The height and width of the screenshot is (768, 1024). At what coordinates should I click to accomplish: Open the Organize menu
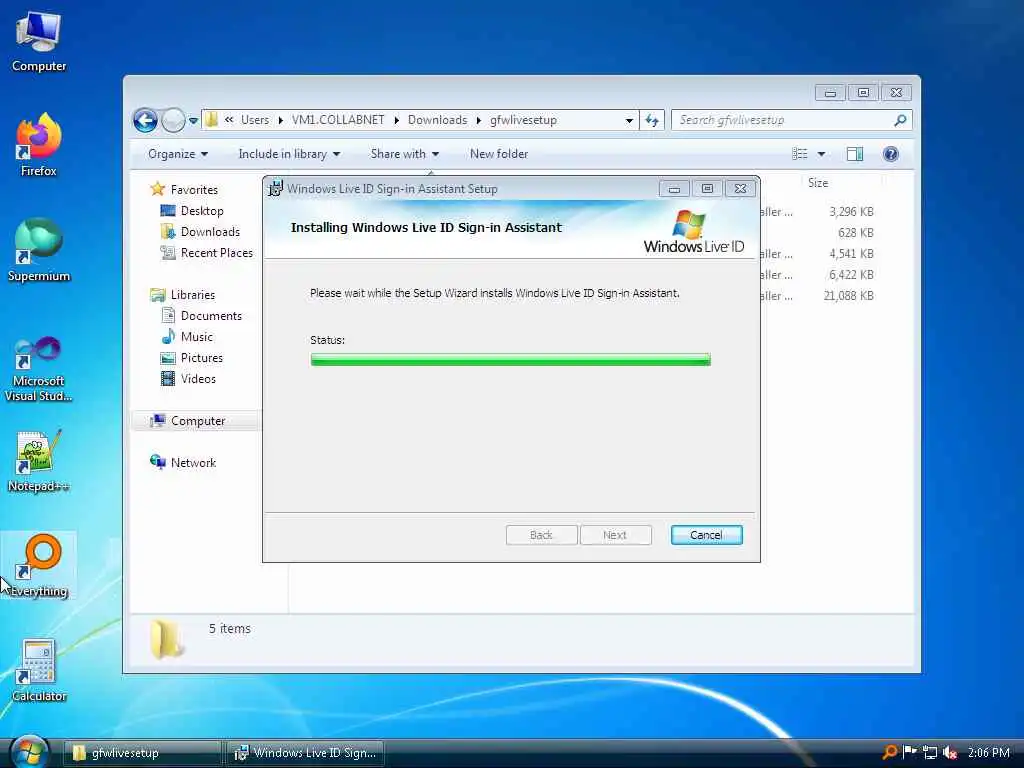click(178, 154)
